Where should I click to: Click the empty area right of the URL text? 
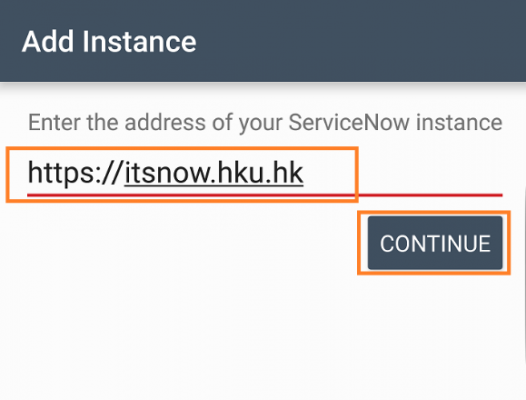[x=403, y=173]
